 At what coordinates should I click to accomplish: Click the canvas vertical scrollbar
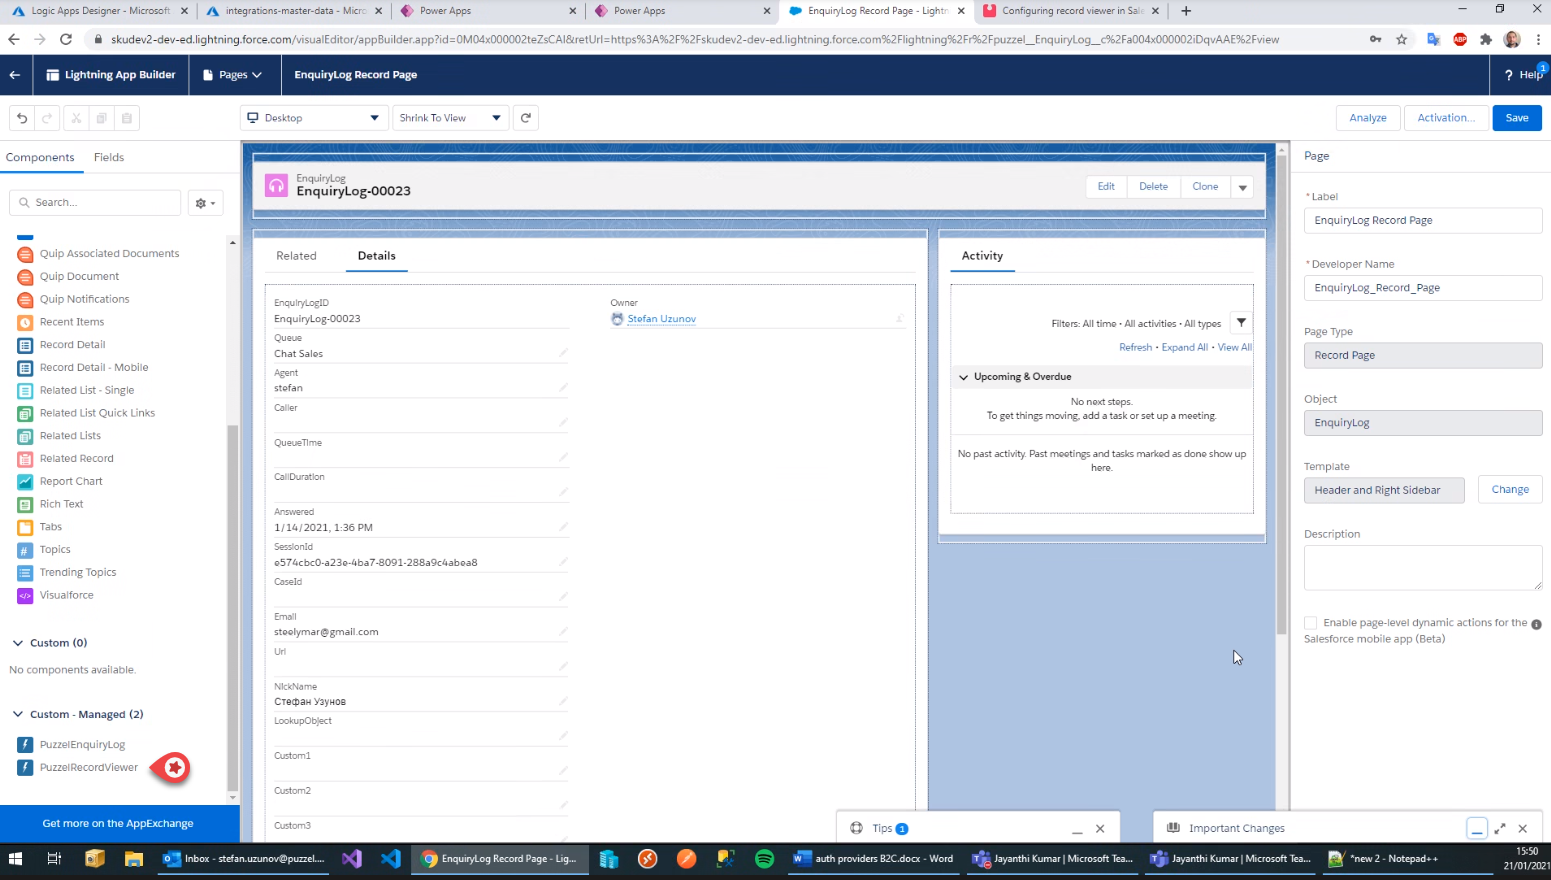pos(1281,400)
